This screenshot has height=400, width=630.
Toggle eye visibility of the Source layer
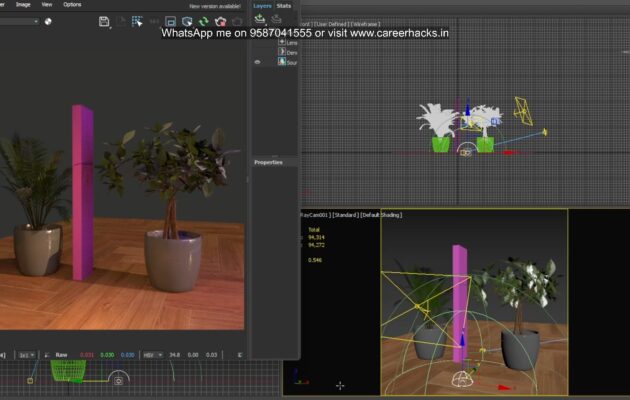click(x=258, y=62)
